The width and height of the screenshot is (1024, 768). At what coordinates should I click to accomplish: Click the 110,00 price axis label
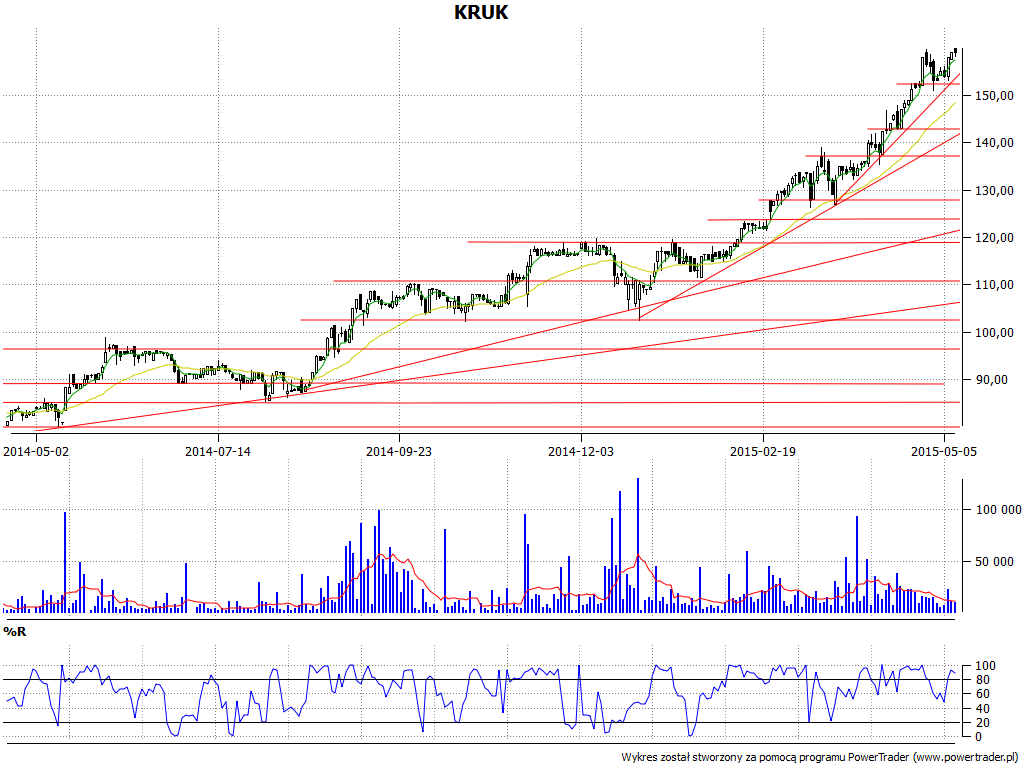[995, 285]
